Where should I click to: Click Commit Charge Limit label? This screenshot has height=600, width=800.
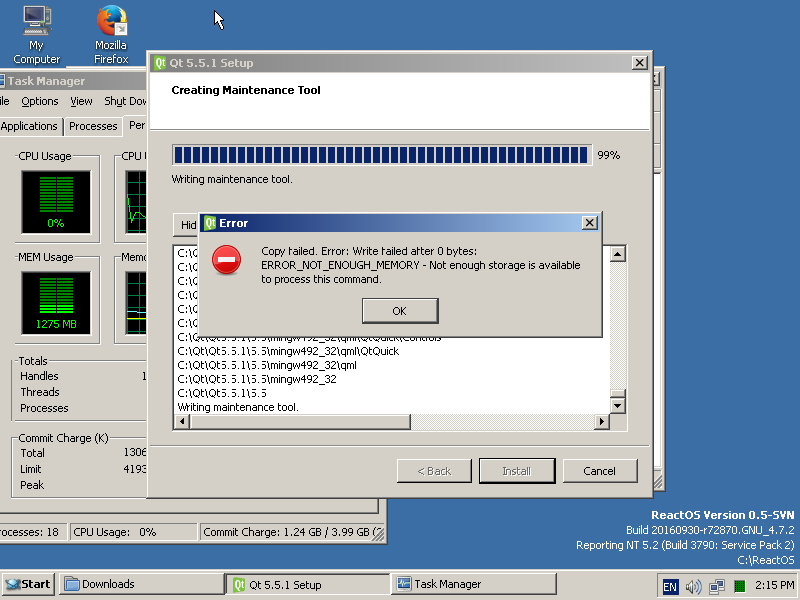pyautogui.click(x=31, y=469)
